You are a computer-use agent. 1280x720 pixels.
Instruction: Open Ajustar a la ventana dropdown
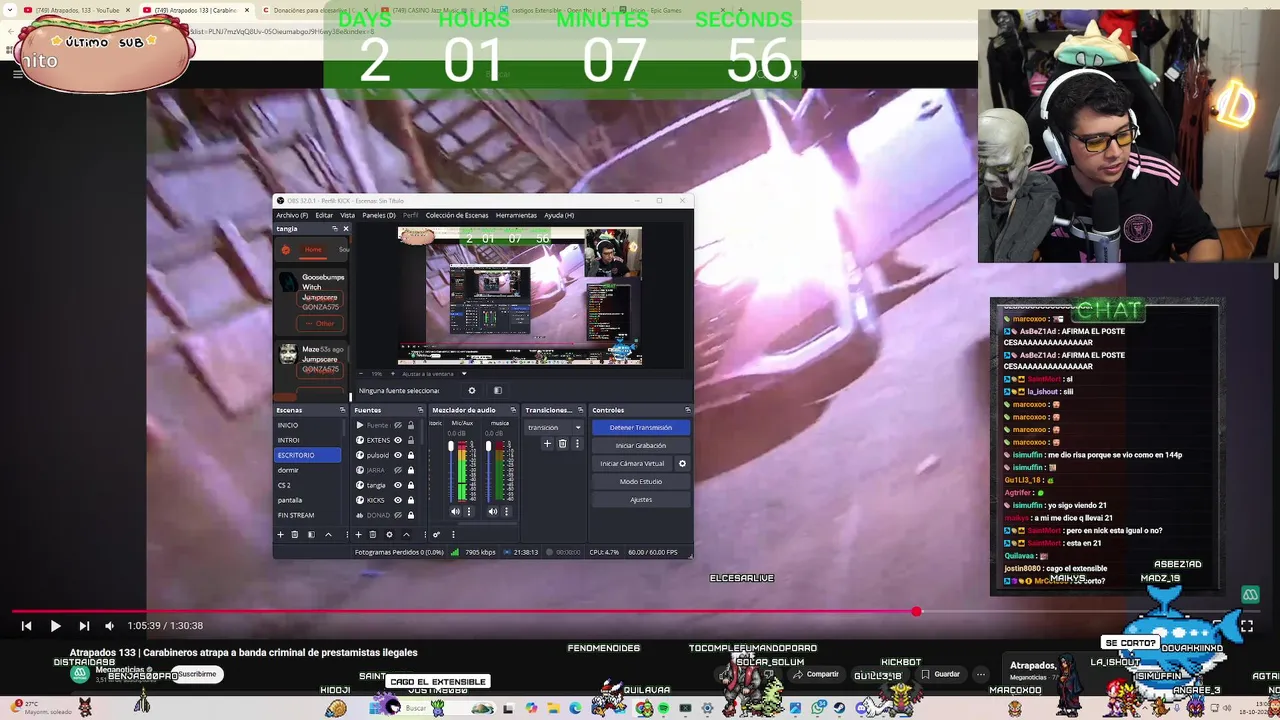coord(434,374)
